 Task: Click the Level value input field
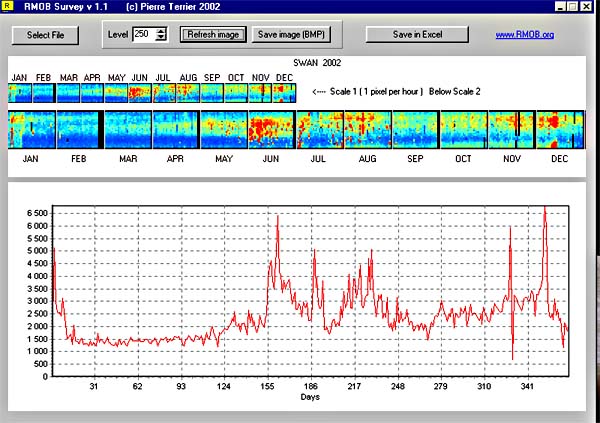tap(143, 34)
